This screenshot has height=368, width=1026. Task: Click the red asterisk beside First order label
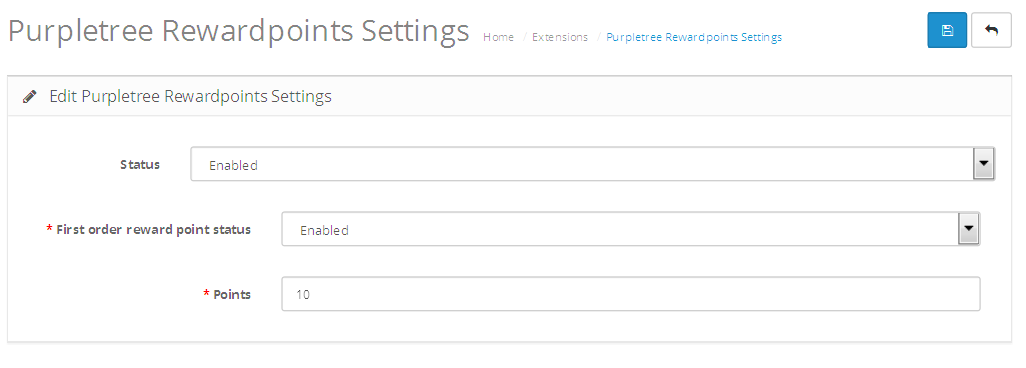[50, 229]
